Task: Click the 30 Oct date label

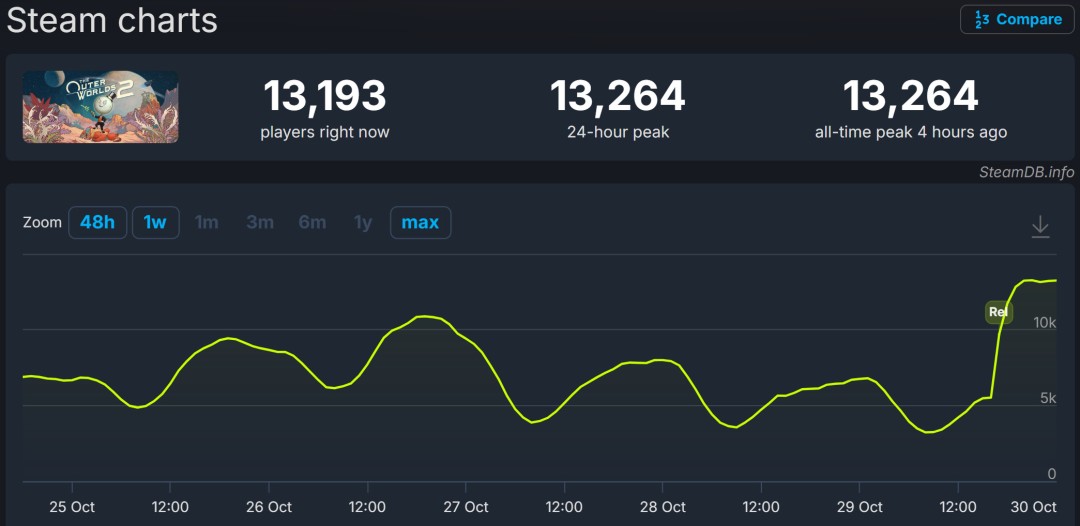Action: coord(1033,507)
